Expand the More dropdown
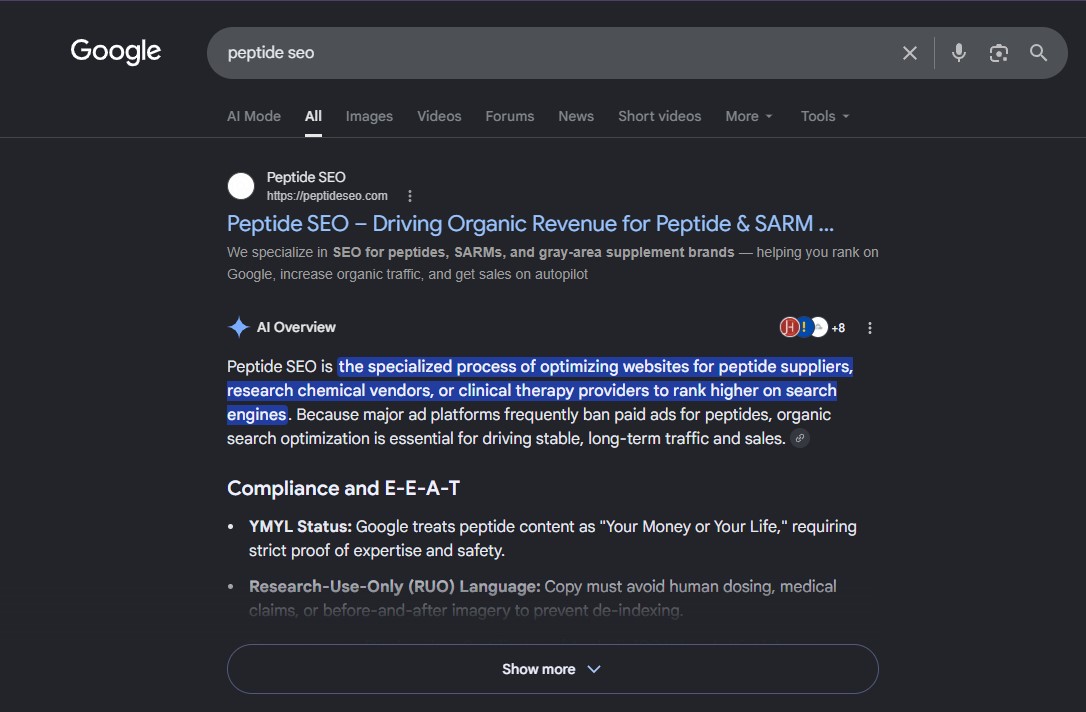This screenshot has height=712, width=1086. tap(749, 116)
